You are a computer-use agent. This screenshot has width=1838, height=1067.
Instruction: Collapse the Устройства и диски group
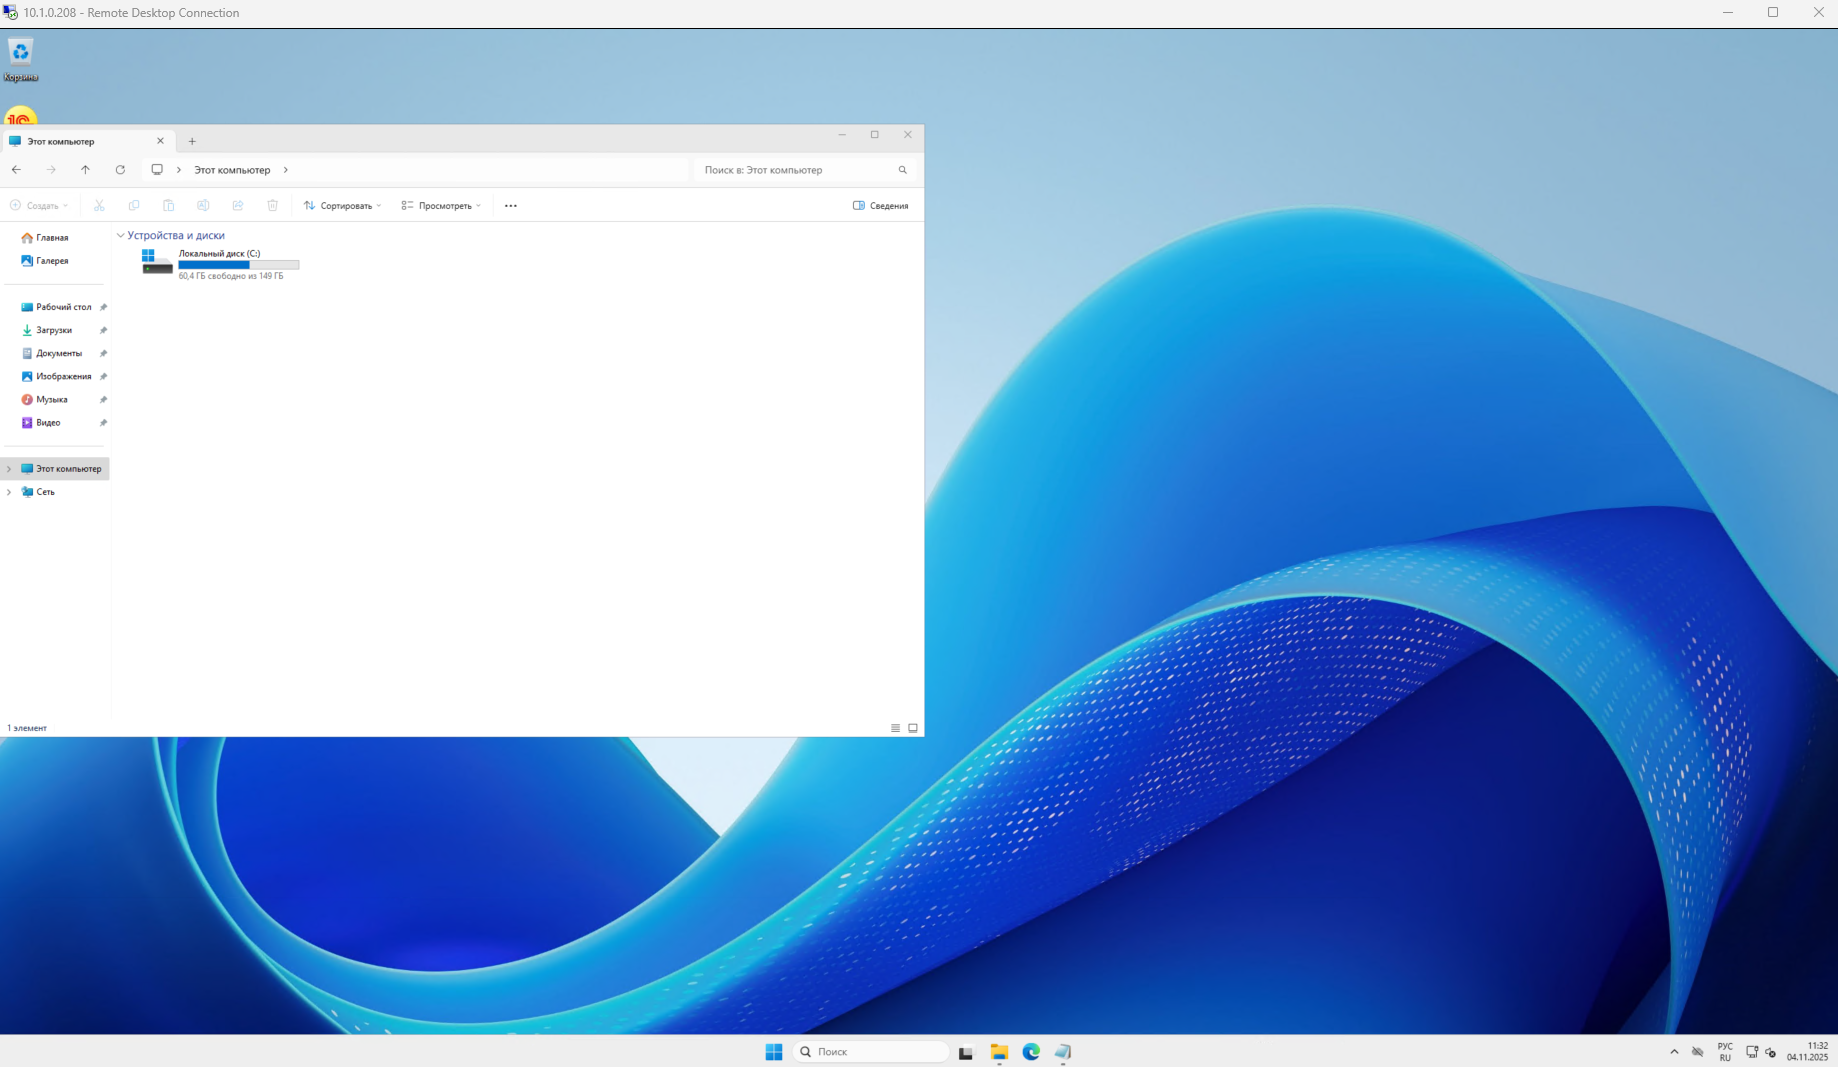click(x=121, y=236)
